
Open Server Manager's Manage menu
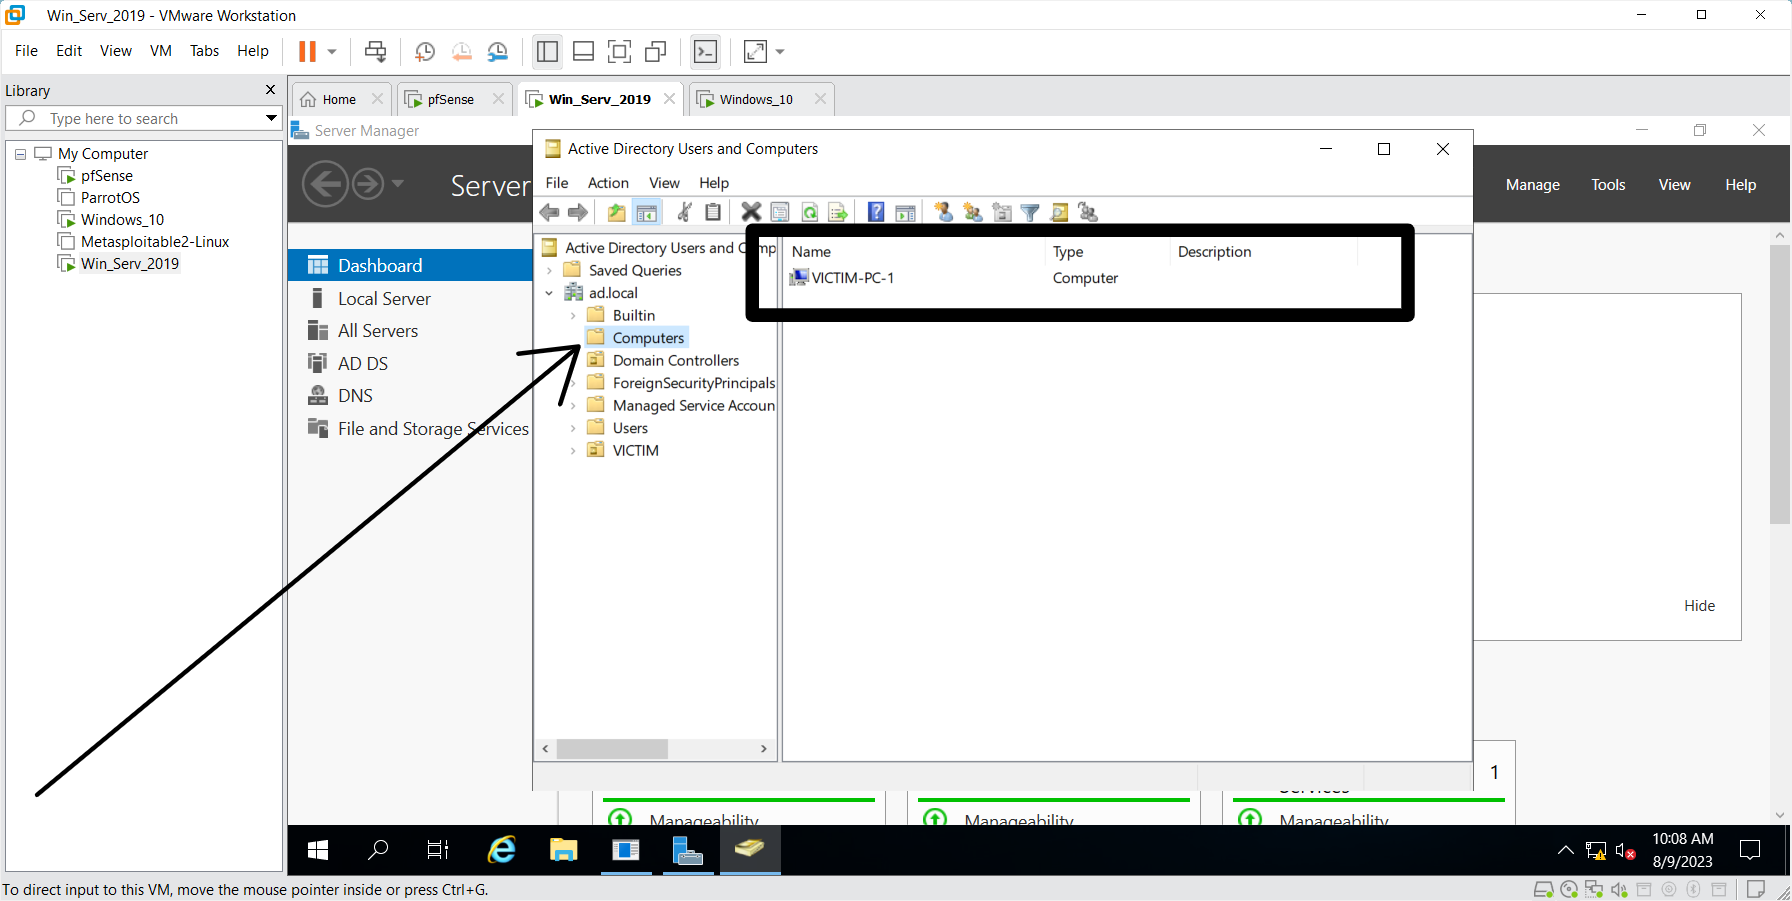[1533, 185]
